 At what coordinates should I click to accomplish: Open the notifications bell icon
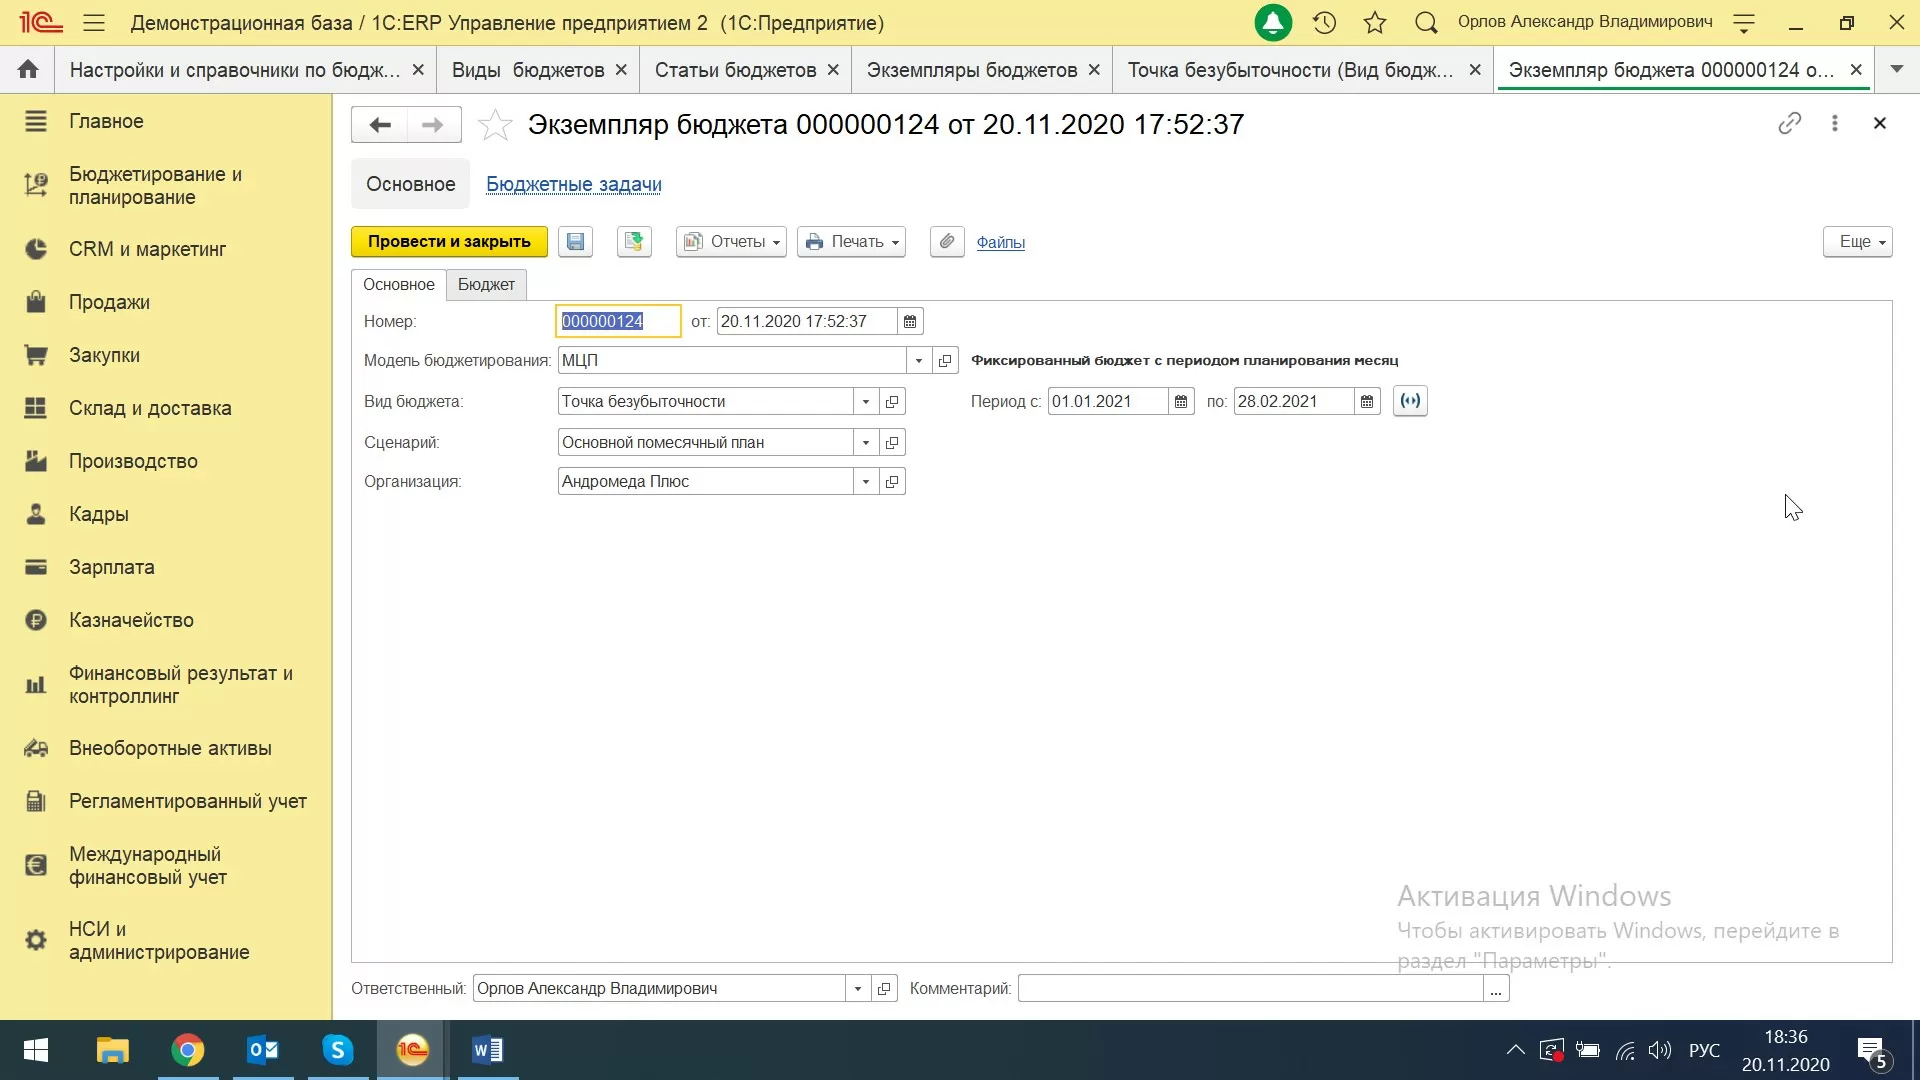click(1273, 22)
